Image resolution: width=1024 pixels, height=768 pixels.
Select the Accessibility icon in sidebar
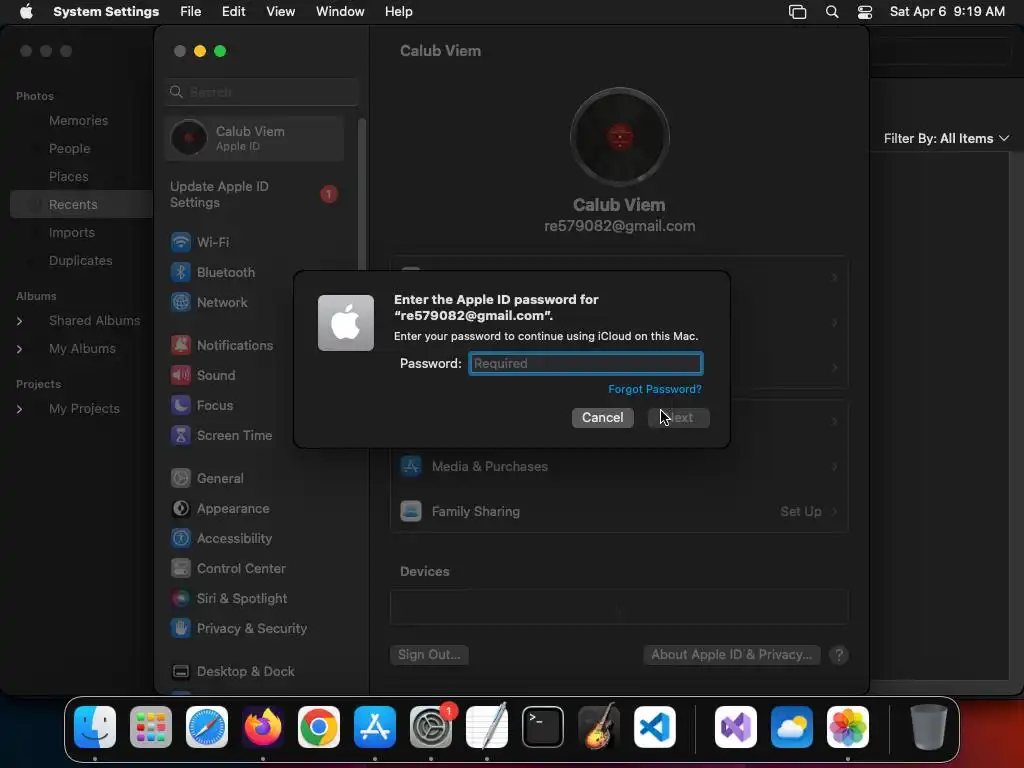pos(181,538)
